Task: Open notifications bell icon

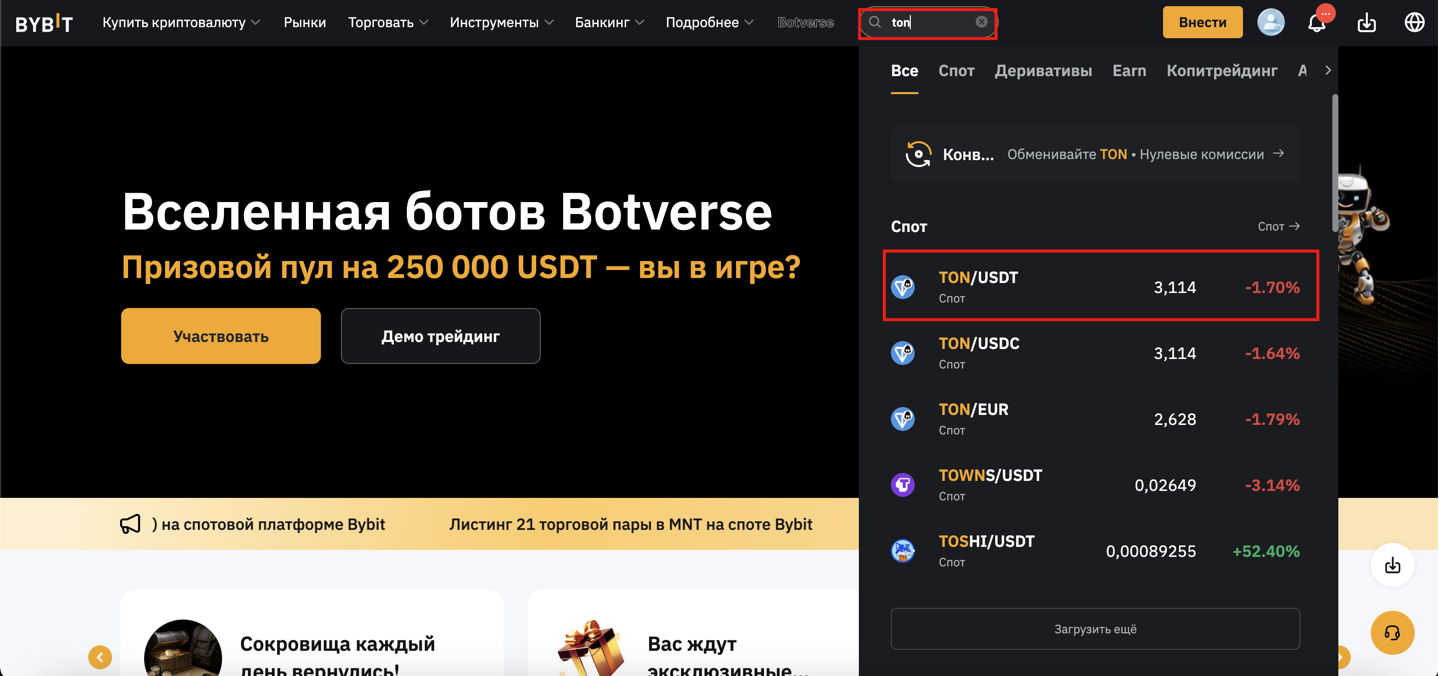Action: pyautogui.click(x=1317, y=22)
